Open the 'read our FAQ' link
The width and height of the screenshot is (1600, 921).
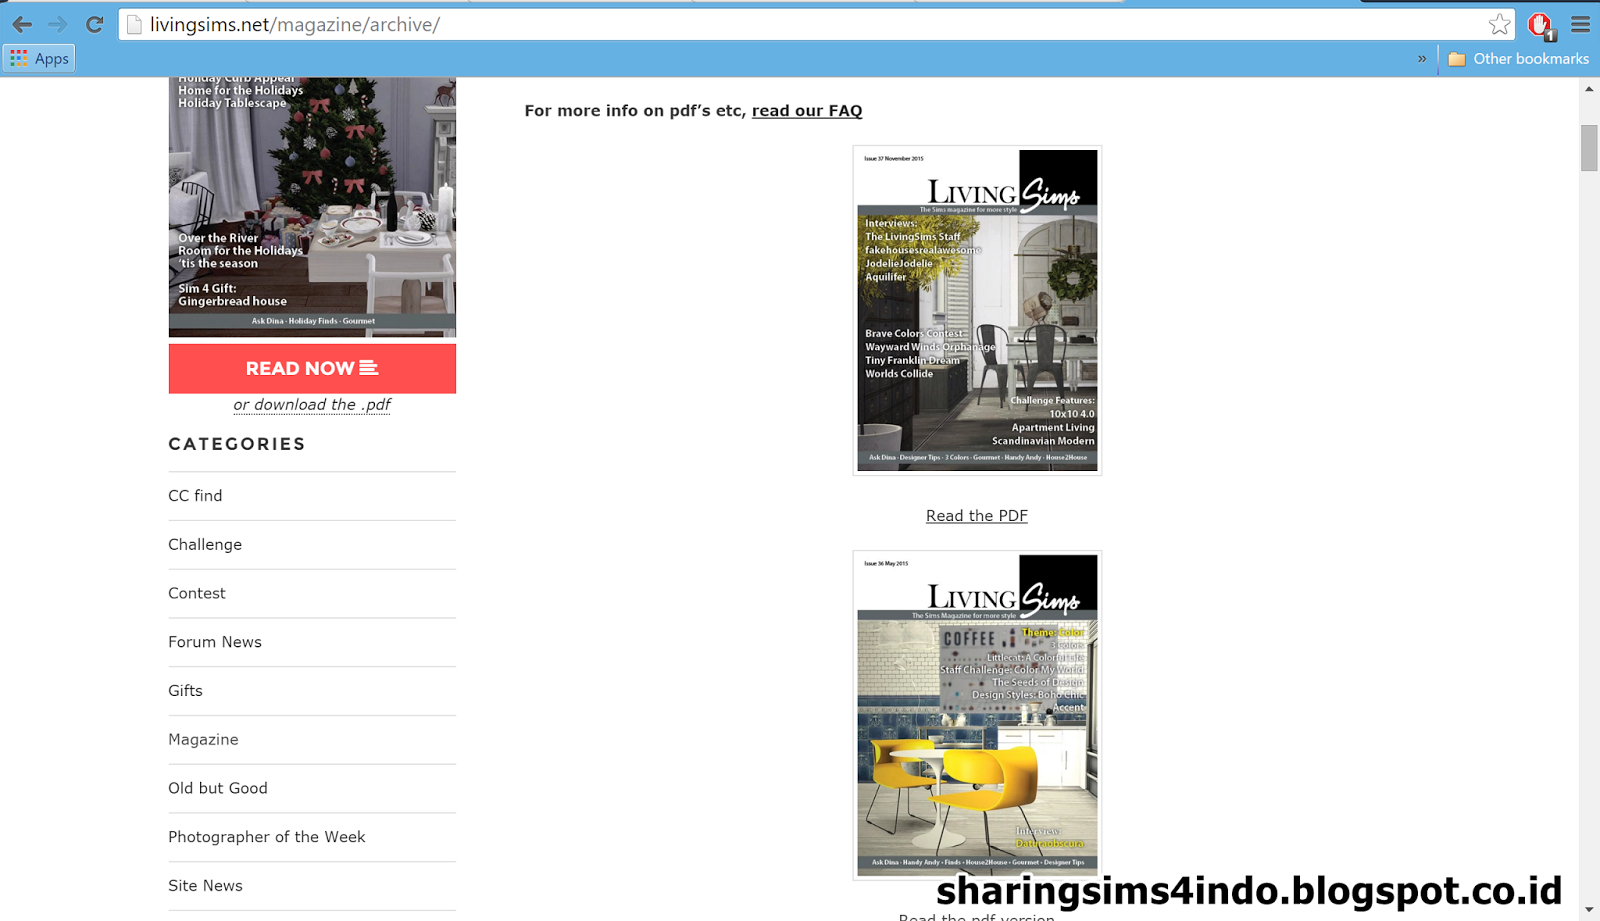pos(807,111)
